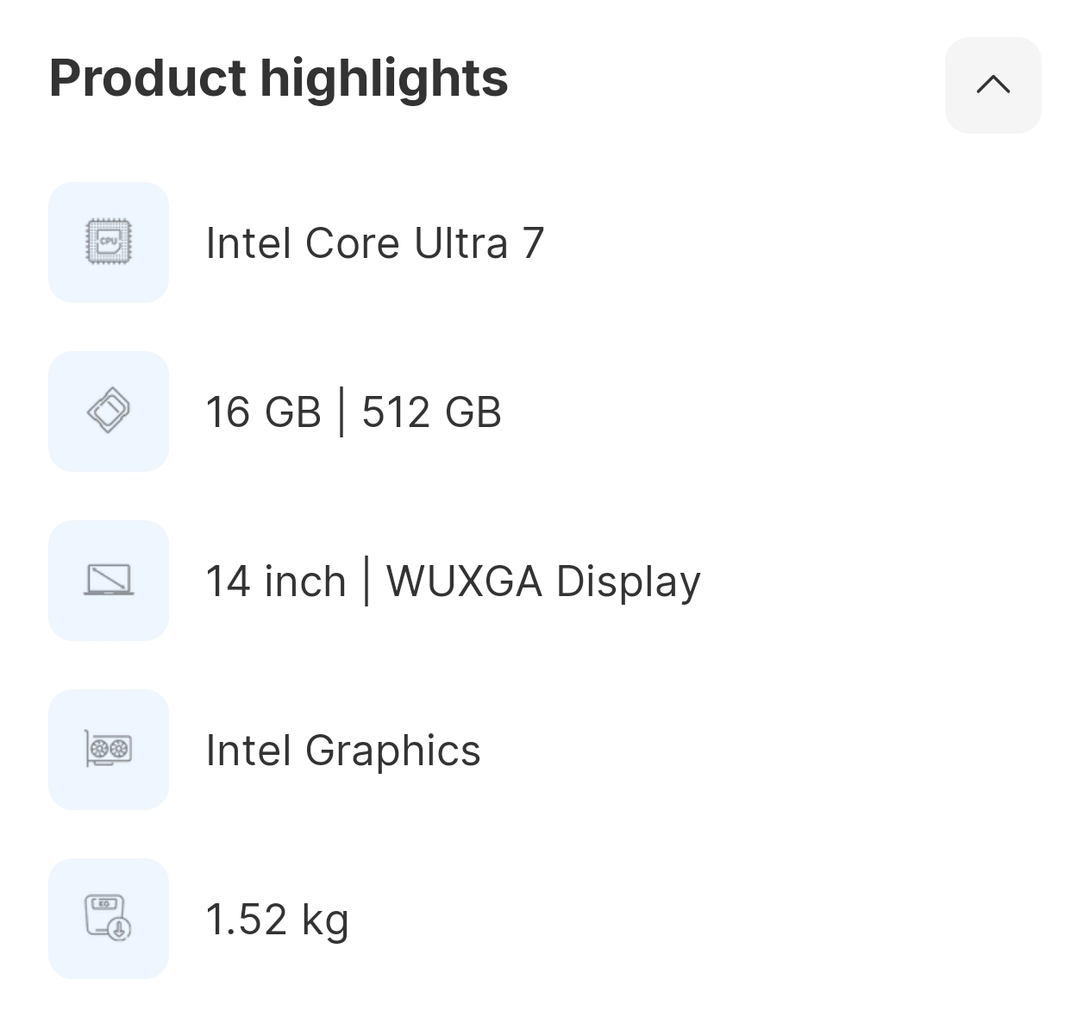Click the Product highlights heading
The height and width of the screenshot is (1024, 1090).
(278, 77)
